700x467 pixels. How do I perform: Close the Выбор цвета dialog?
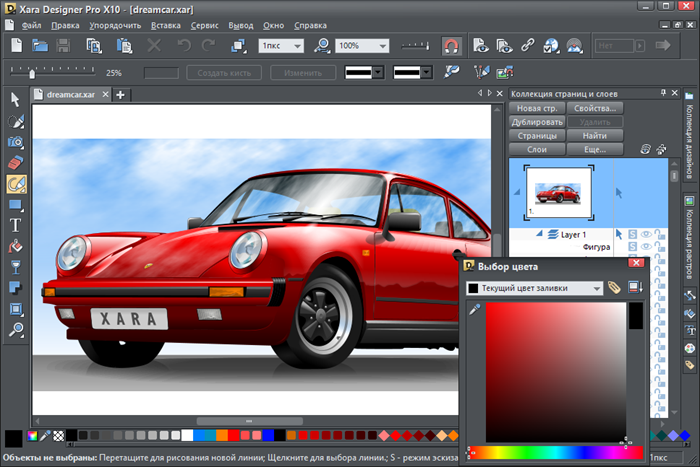[636, 263]
